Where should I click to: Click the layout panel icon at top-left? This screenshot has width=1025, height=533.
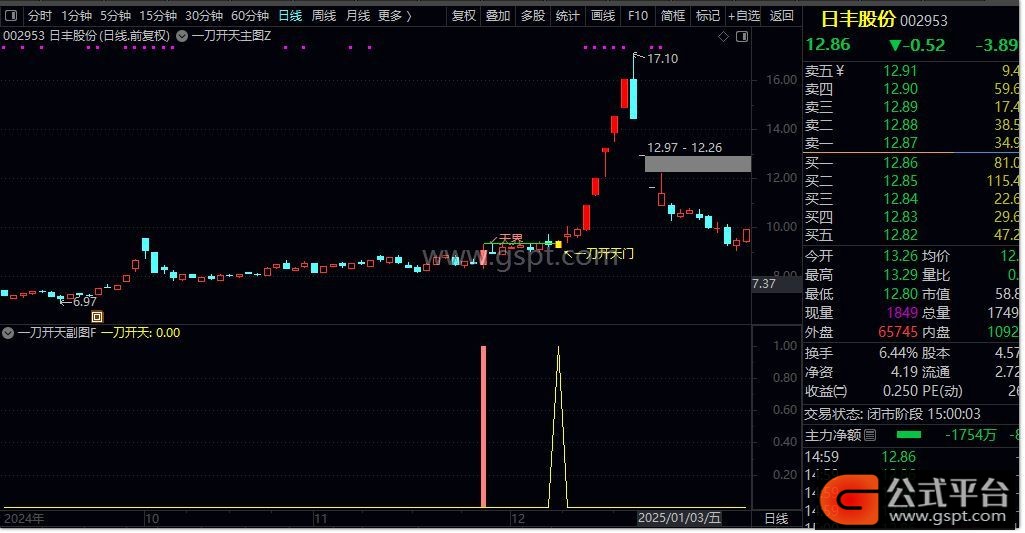pyautogui.click(x=11, y=16)
